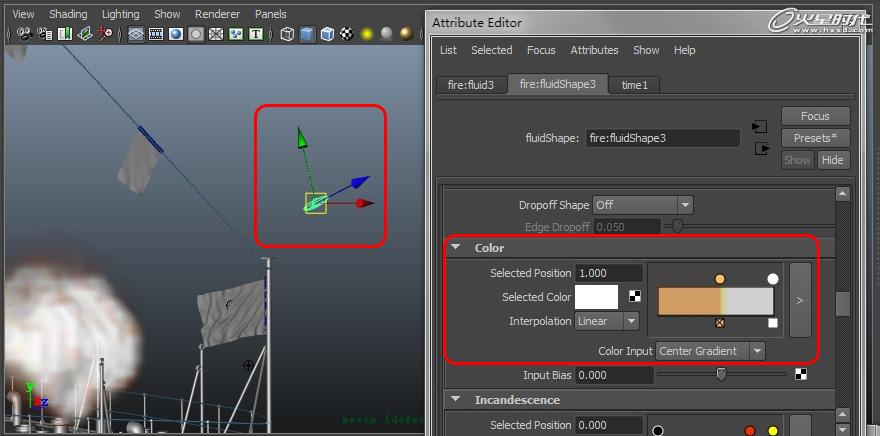
Task: Open the Attribute Editor Selected menu
Action: pos(492,50)
